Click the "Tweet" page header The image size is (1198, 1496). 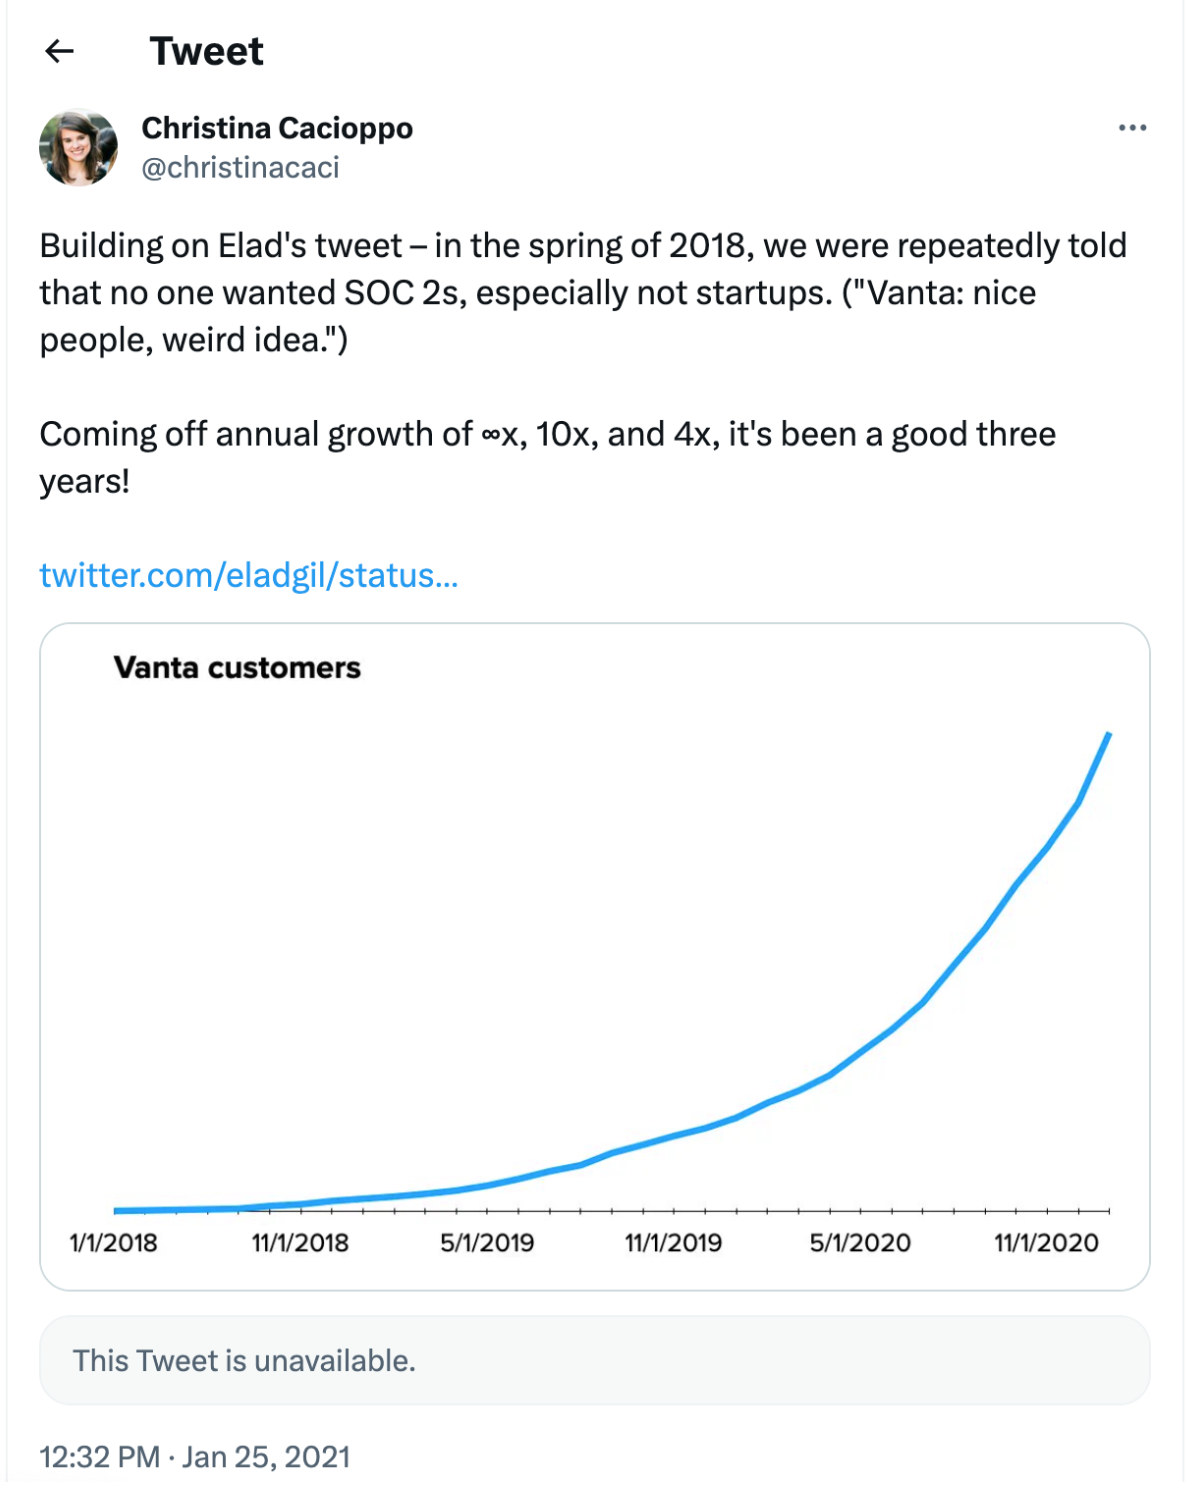point(206,51)
